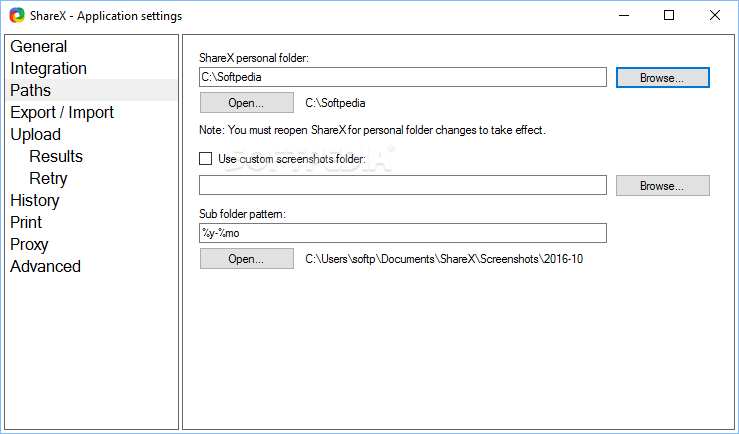Viewport: 739px width, 434px height.
Task: Close the Application settings window
Action: pos(714,16)
